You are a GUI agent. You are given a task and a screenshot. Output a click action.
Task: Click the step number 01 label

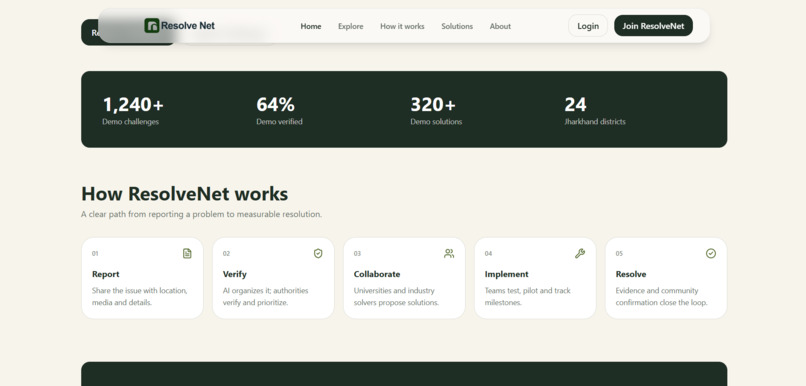click(x=95, y=253)
